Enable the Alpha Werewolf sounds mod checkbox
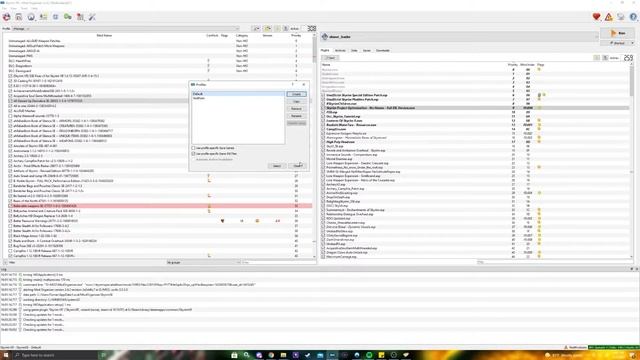 [x=10, y=116]
